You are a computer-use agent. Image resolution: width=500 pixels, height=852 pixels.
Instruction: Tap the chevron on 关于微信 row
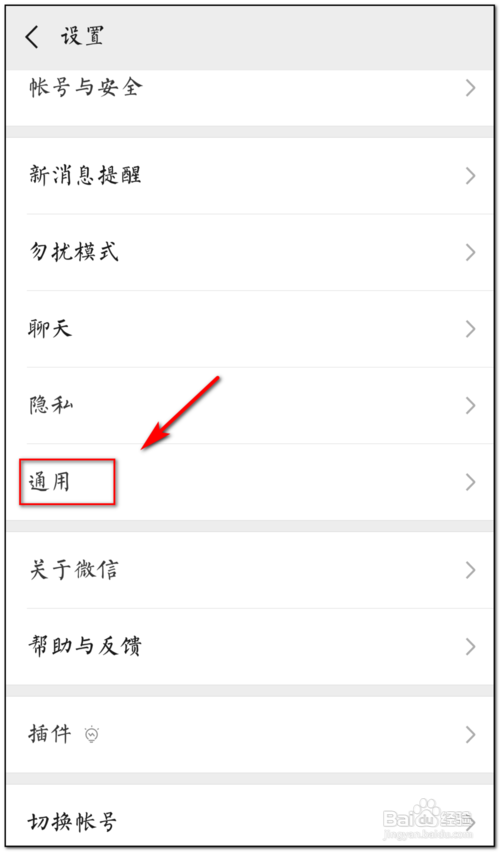pos(471,570)
